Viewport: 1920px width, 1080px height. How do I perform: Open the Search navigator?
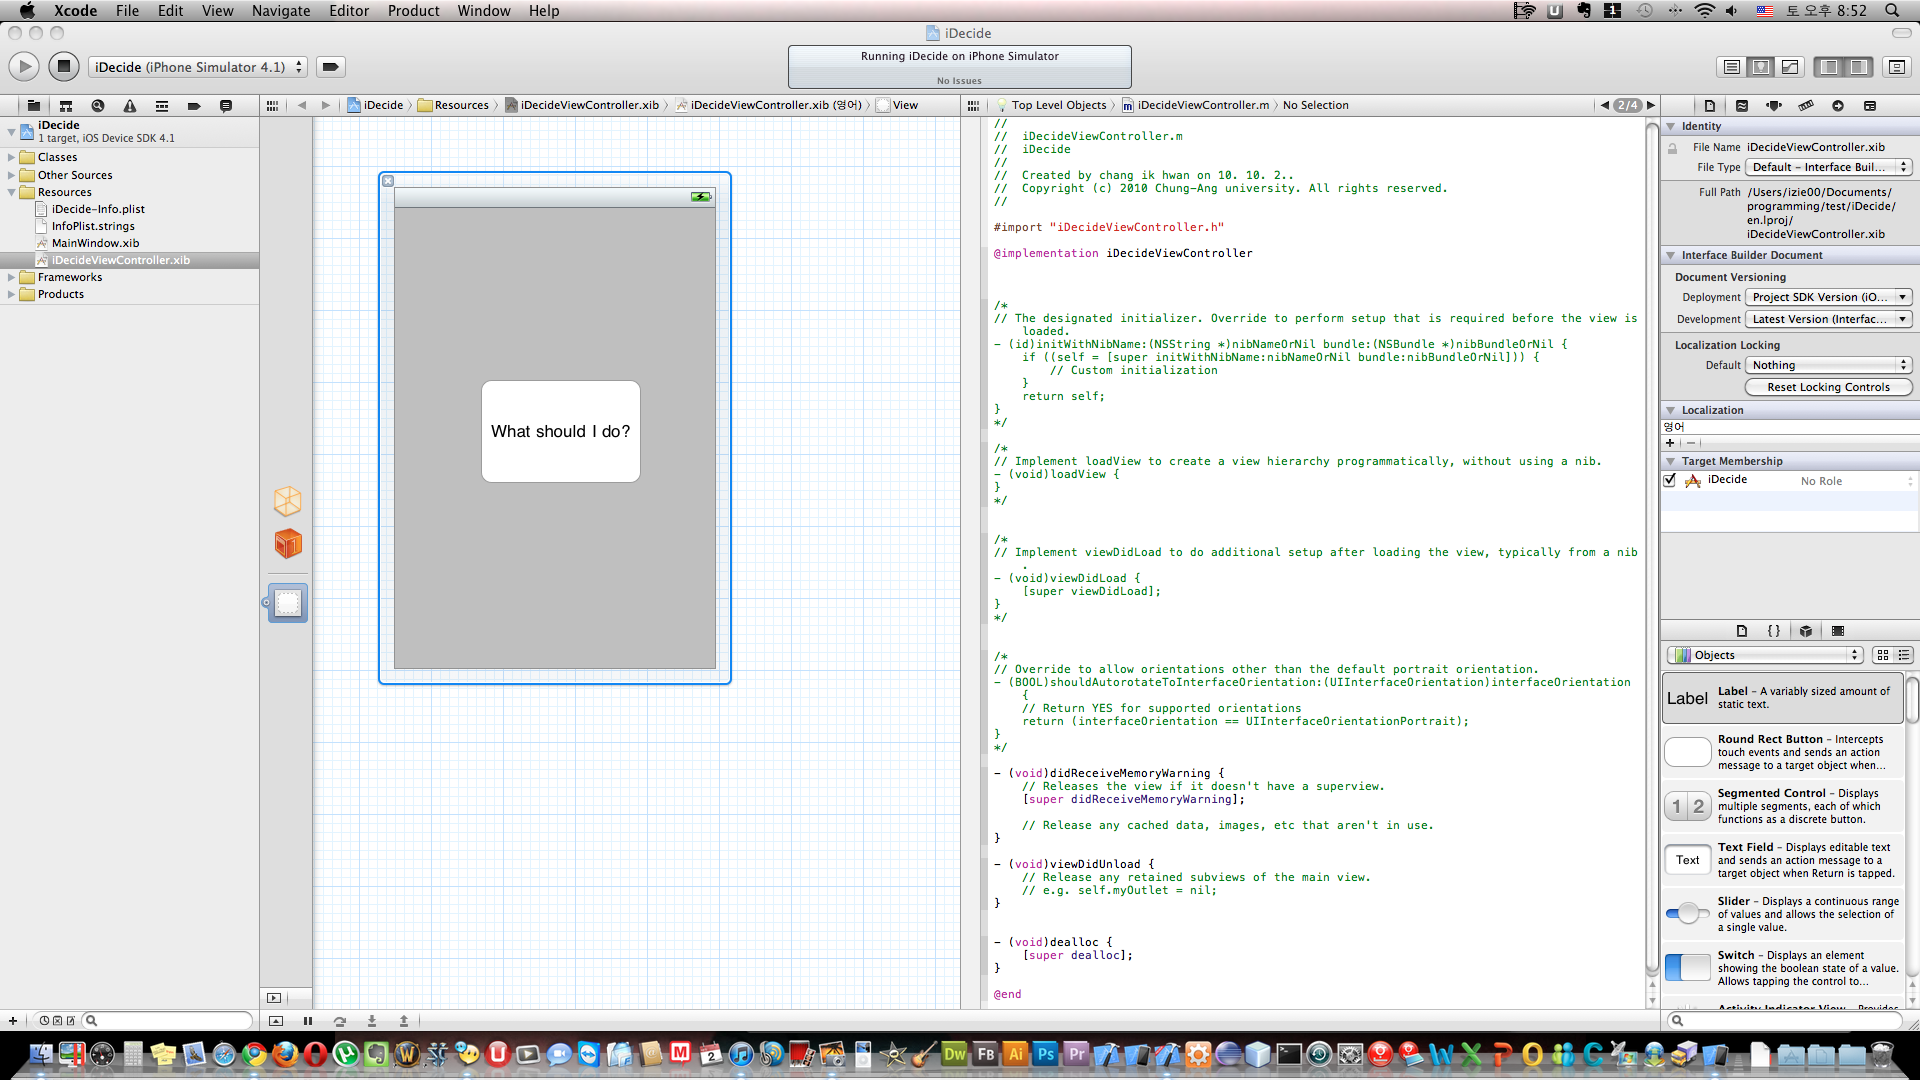97,105
